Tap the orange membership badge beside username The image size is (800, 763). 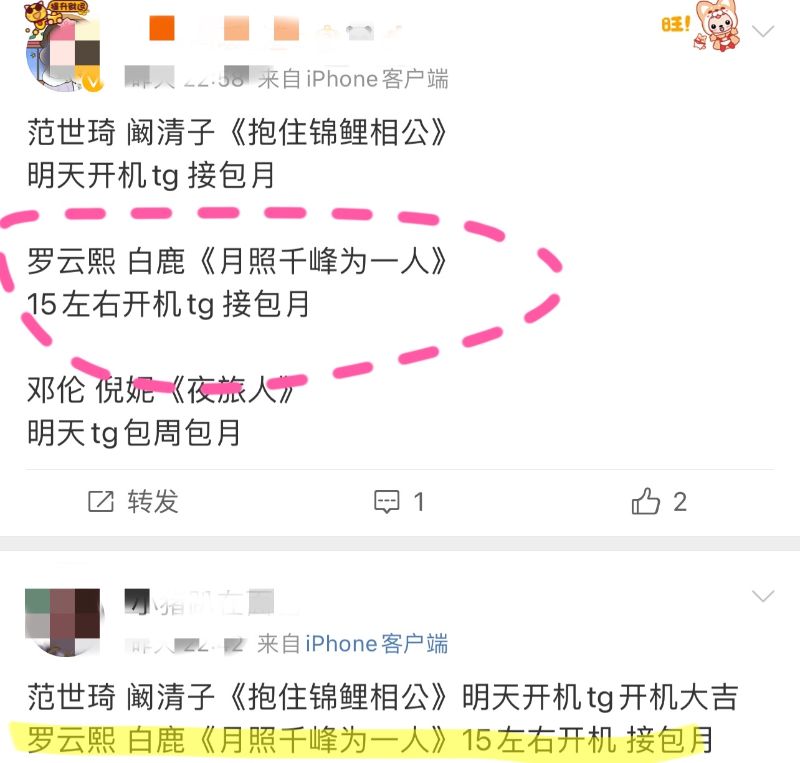[162, 28]
